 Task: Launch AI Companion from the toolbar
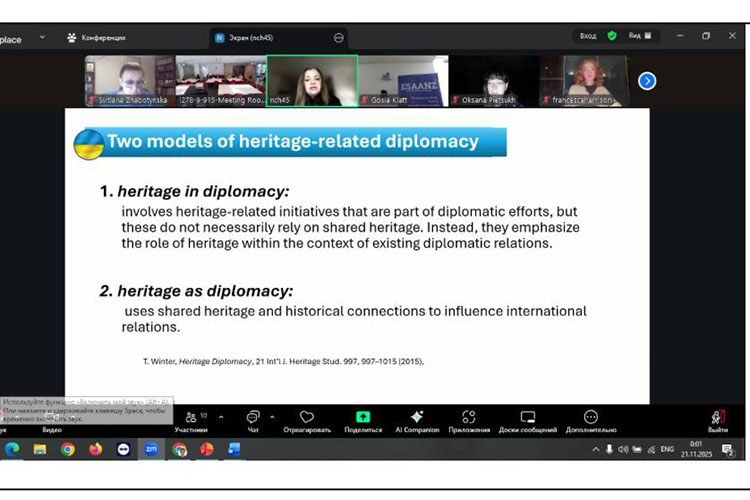point(417,418)
